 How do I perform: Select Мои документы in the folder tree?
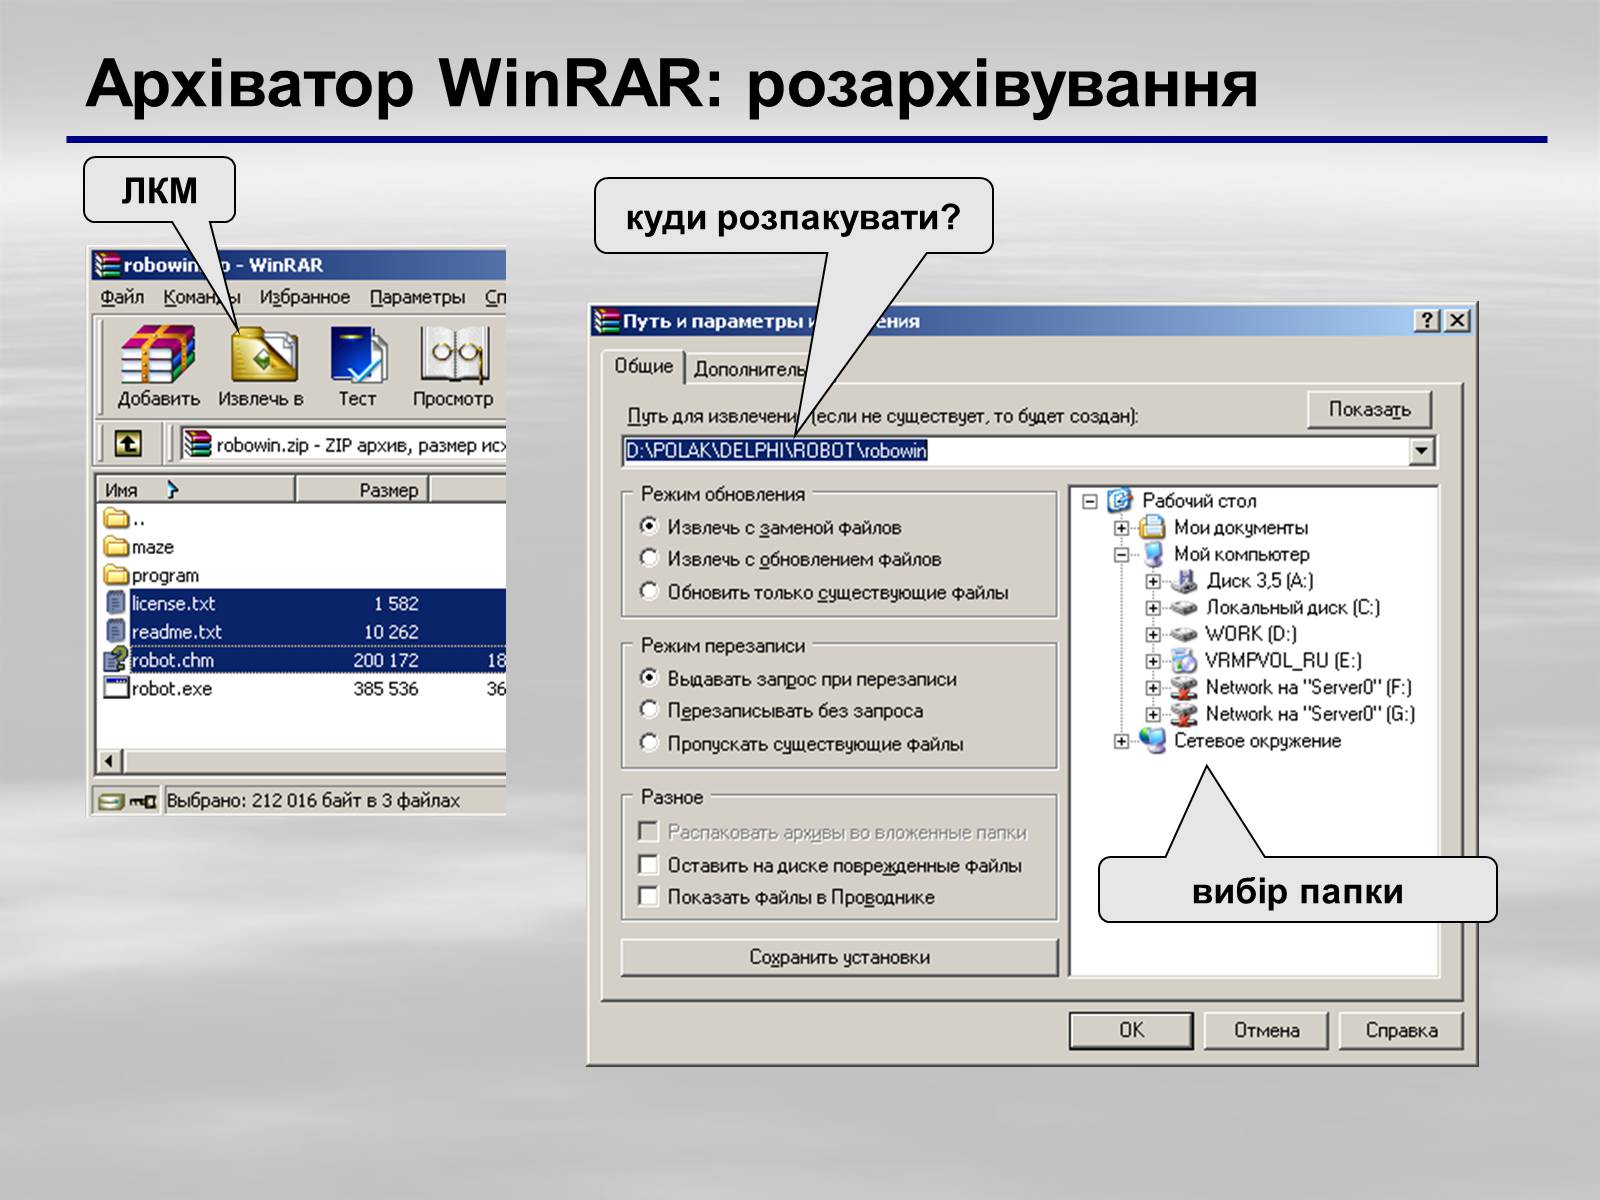tap(1240, 527)
